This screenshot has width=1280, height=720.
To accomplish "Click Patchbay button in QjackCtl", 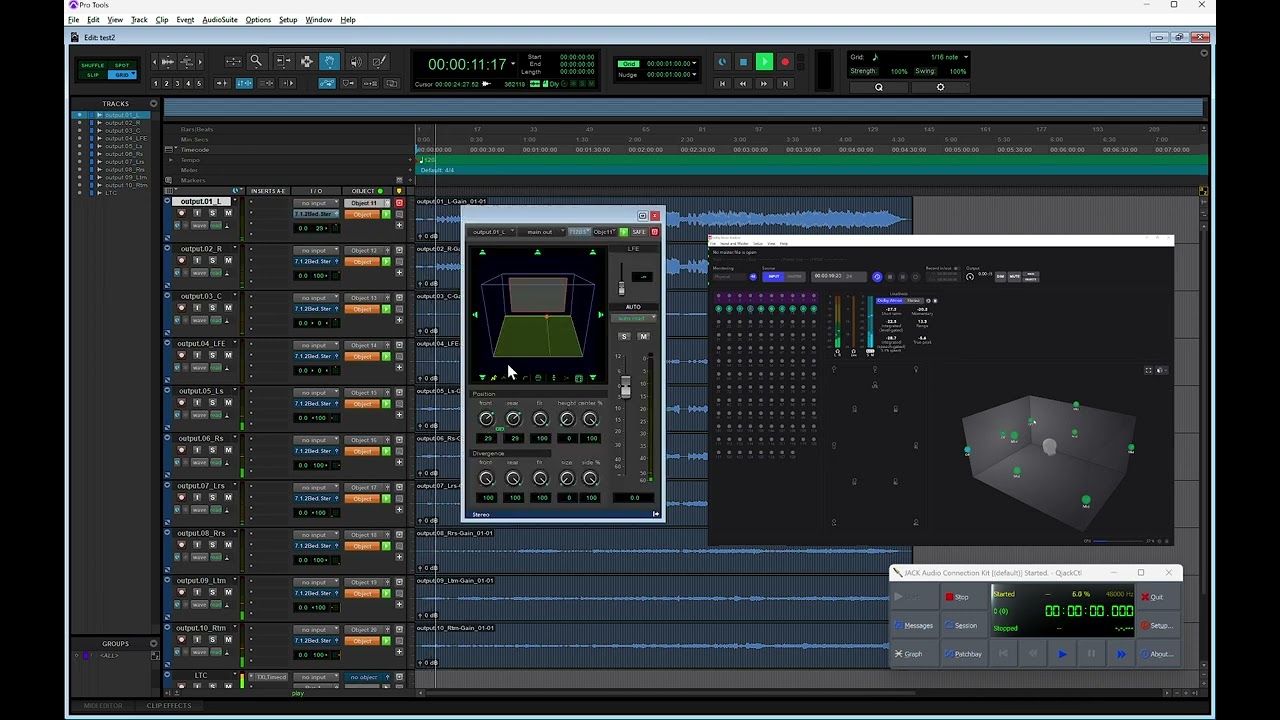I will pyautogui.click(x=964, y=654).
